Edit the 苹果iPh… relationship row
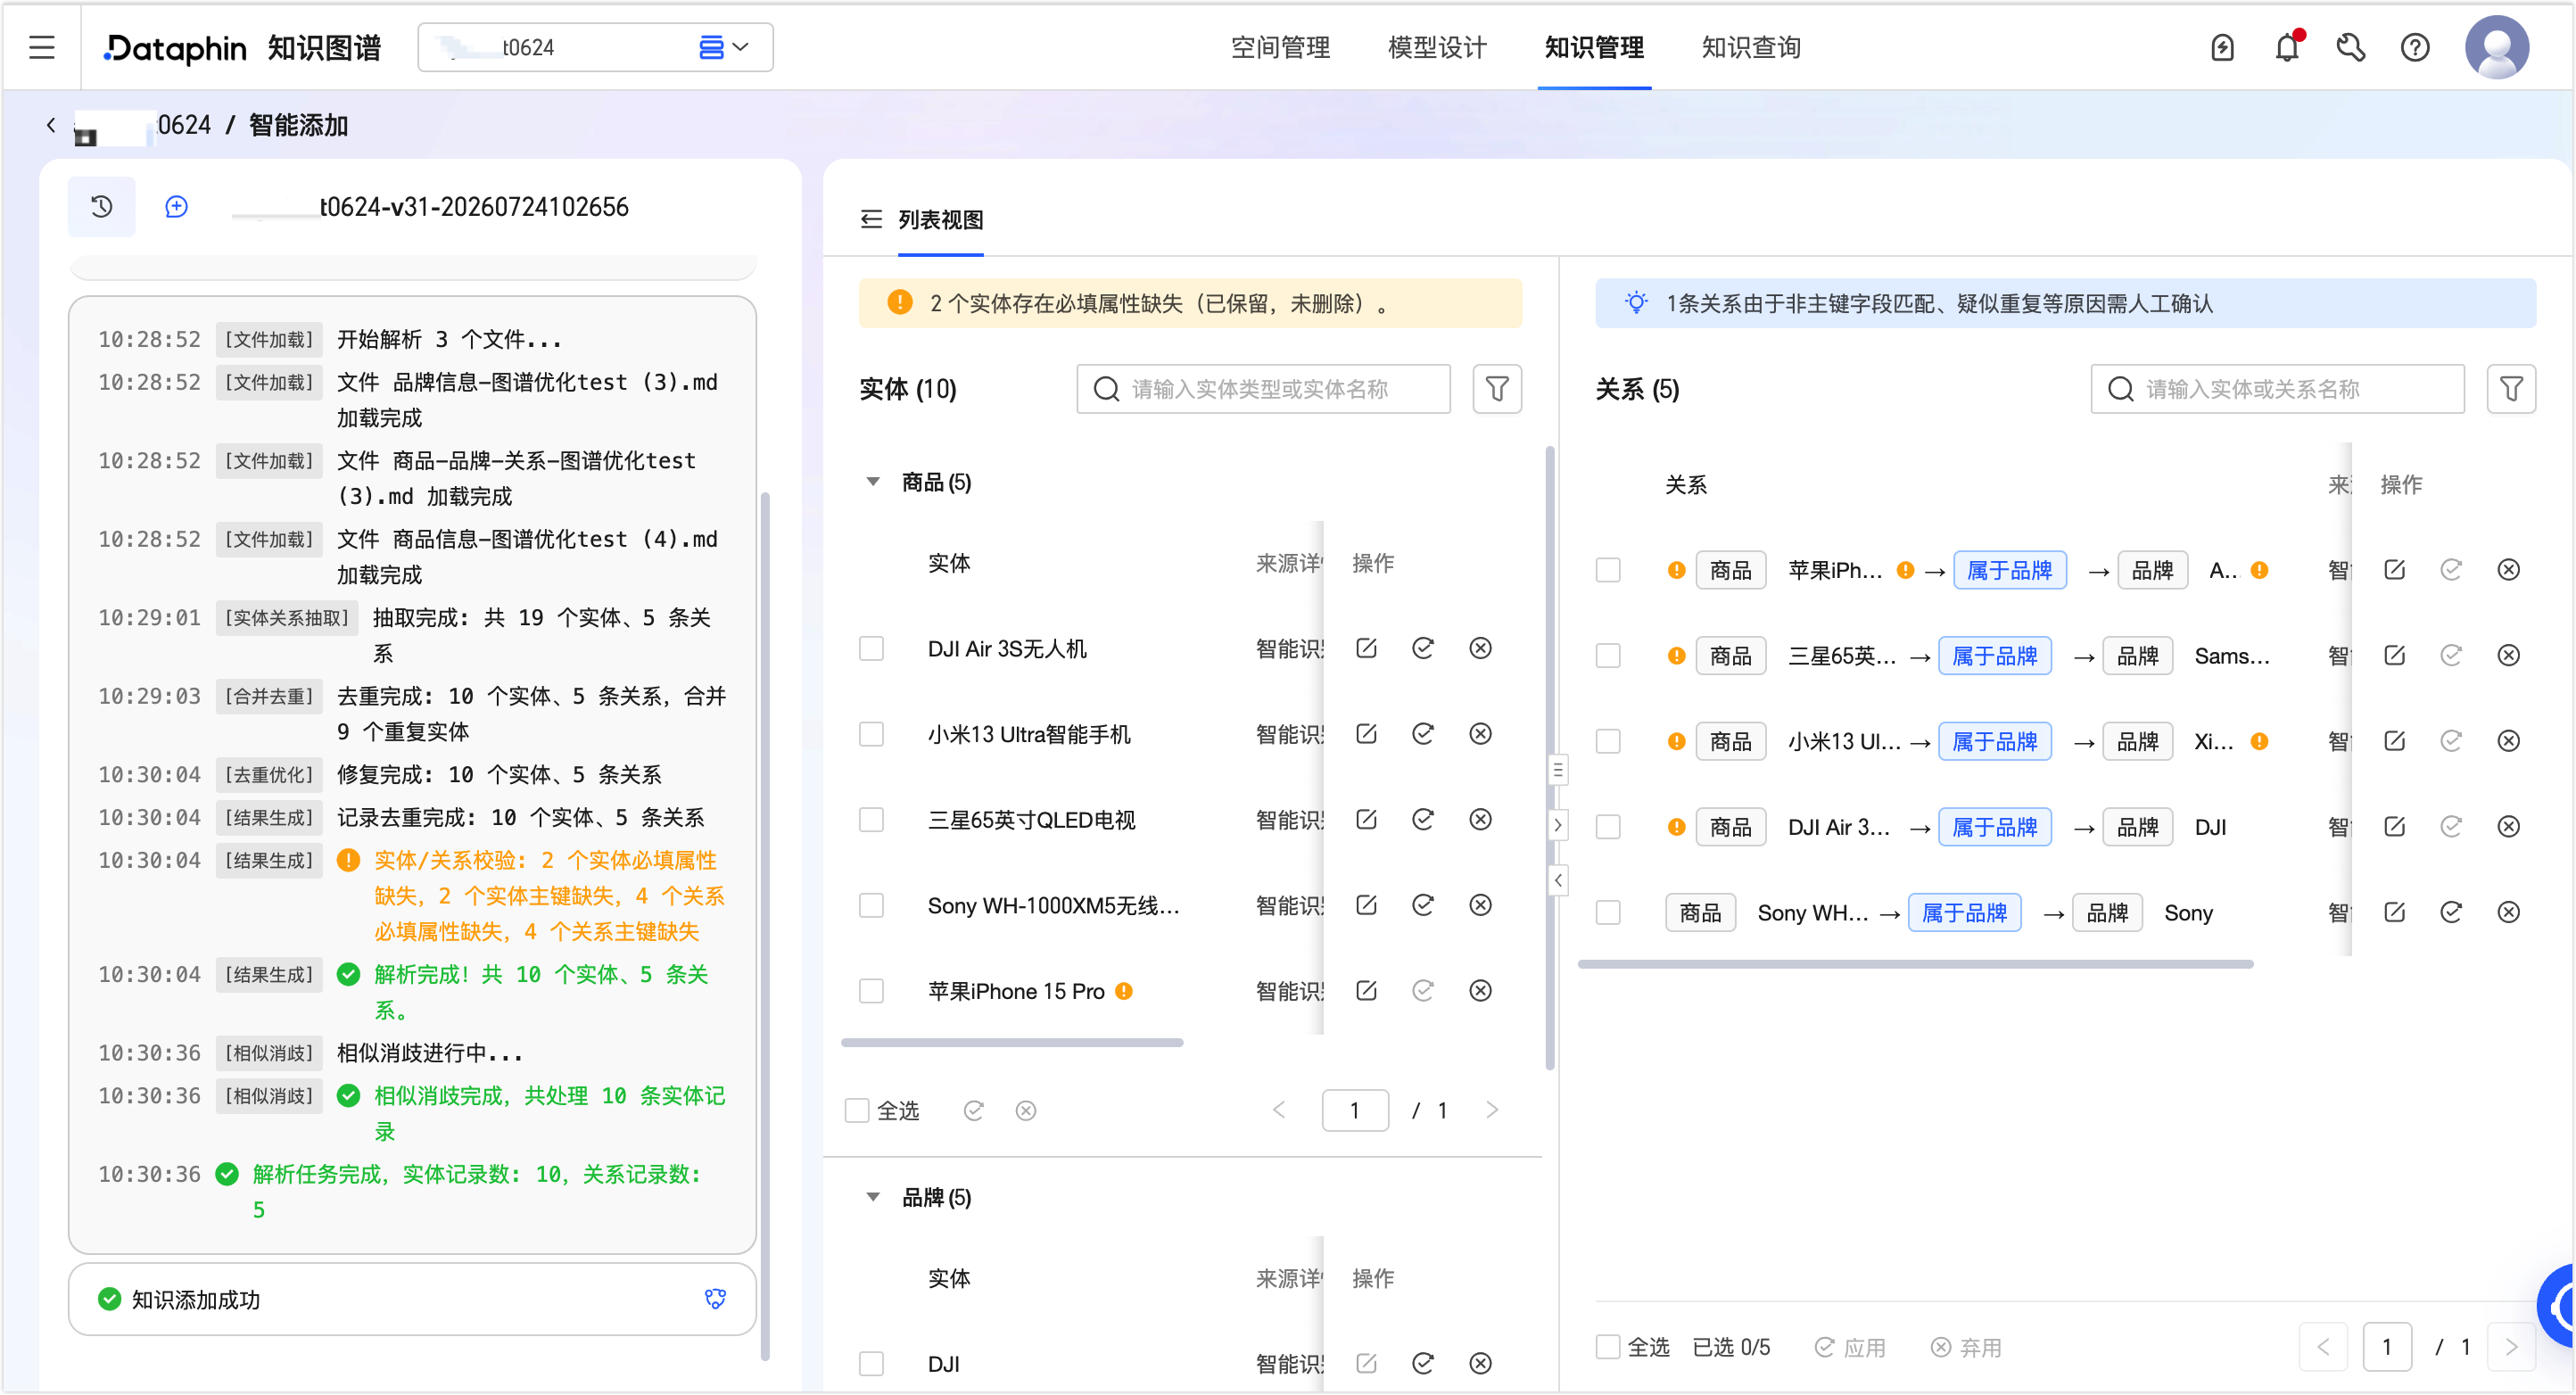2576x1395 pixels. click(x=2394, y=570)
